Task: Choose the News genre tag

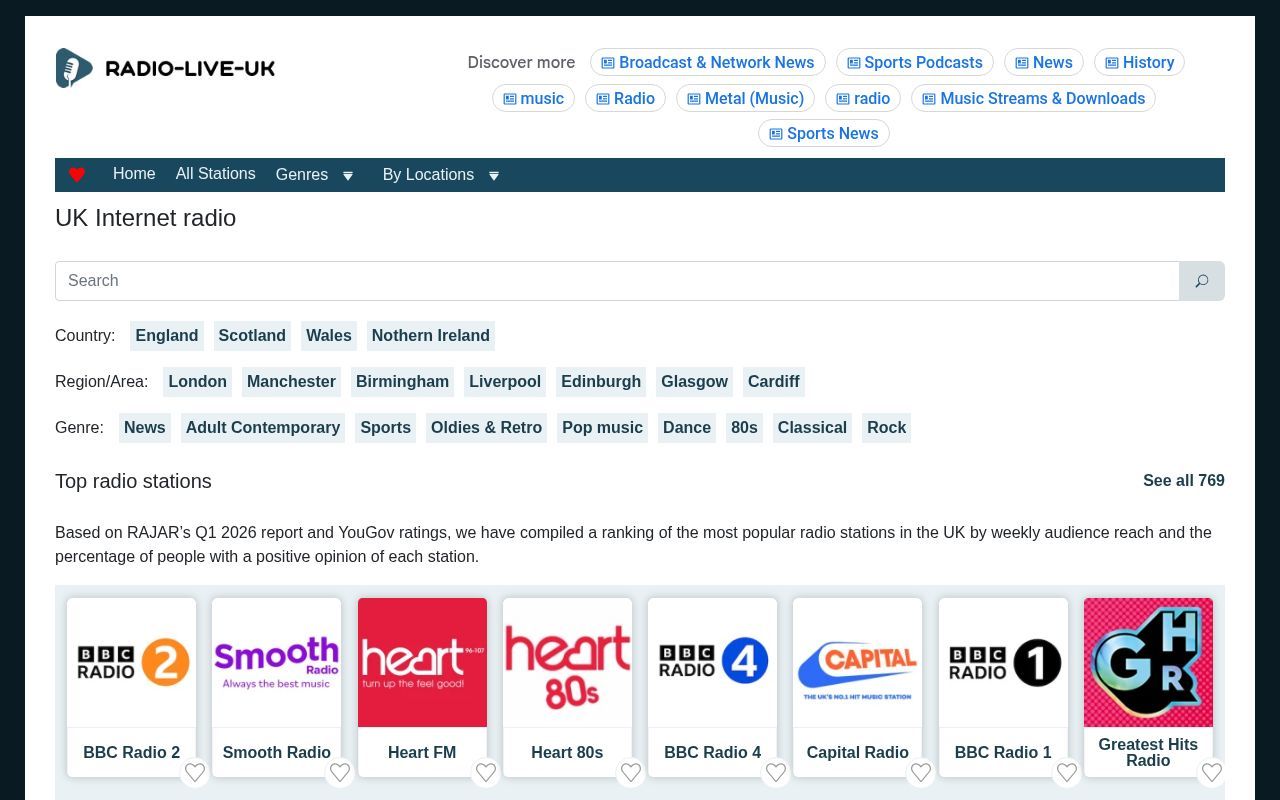Action: click(x=145, y=428)
